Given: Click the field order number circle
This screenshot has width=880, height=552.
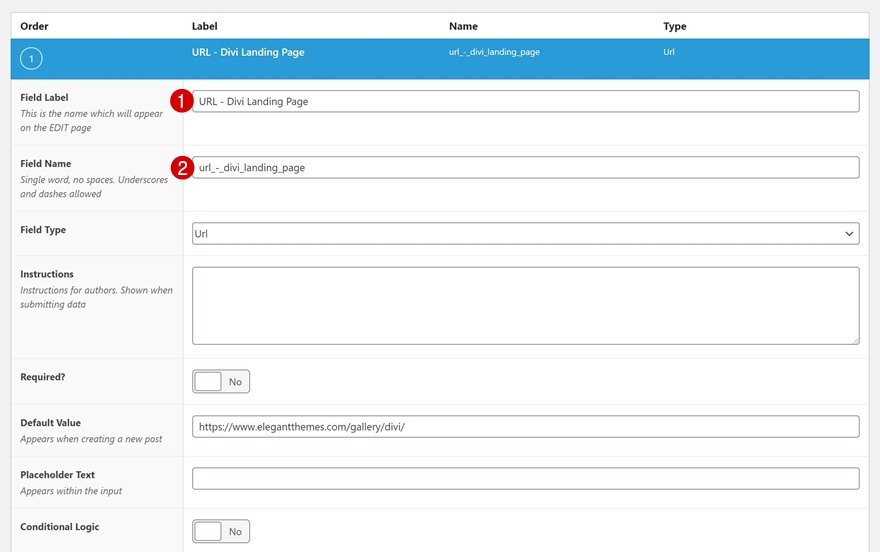Looking at the screenshot, I should 31,60.
